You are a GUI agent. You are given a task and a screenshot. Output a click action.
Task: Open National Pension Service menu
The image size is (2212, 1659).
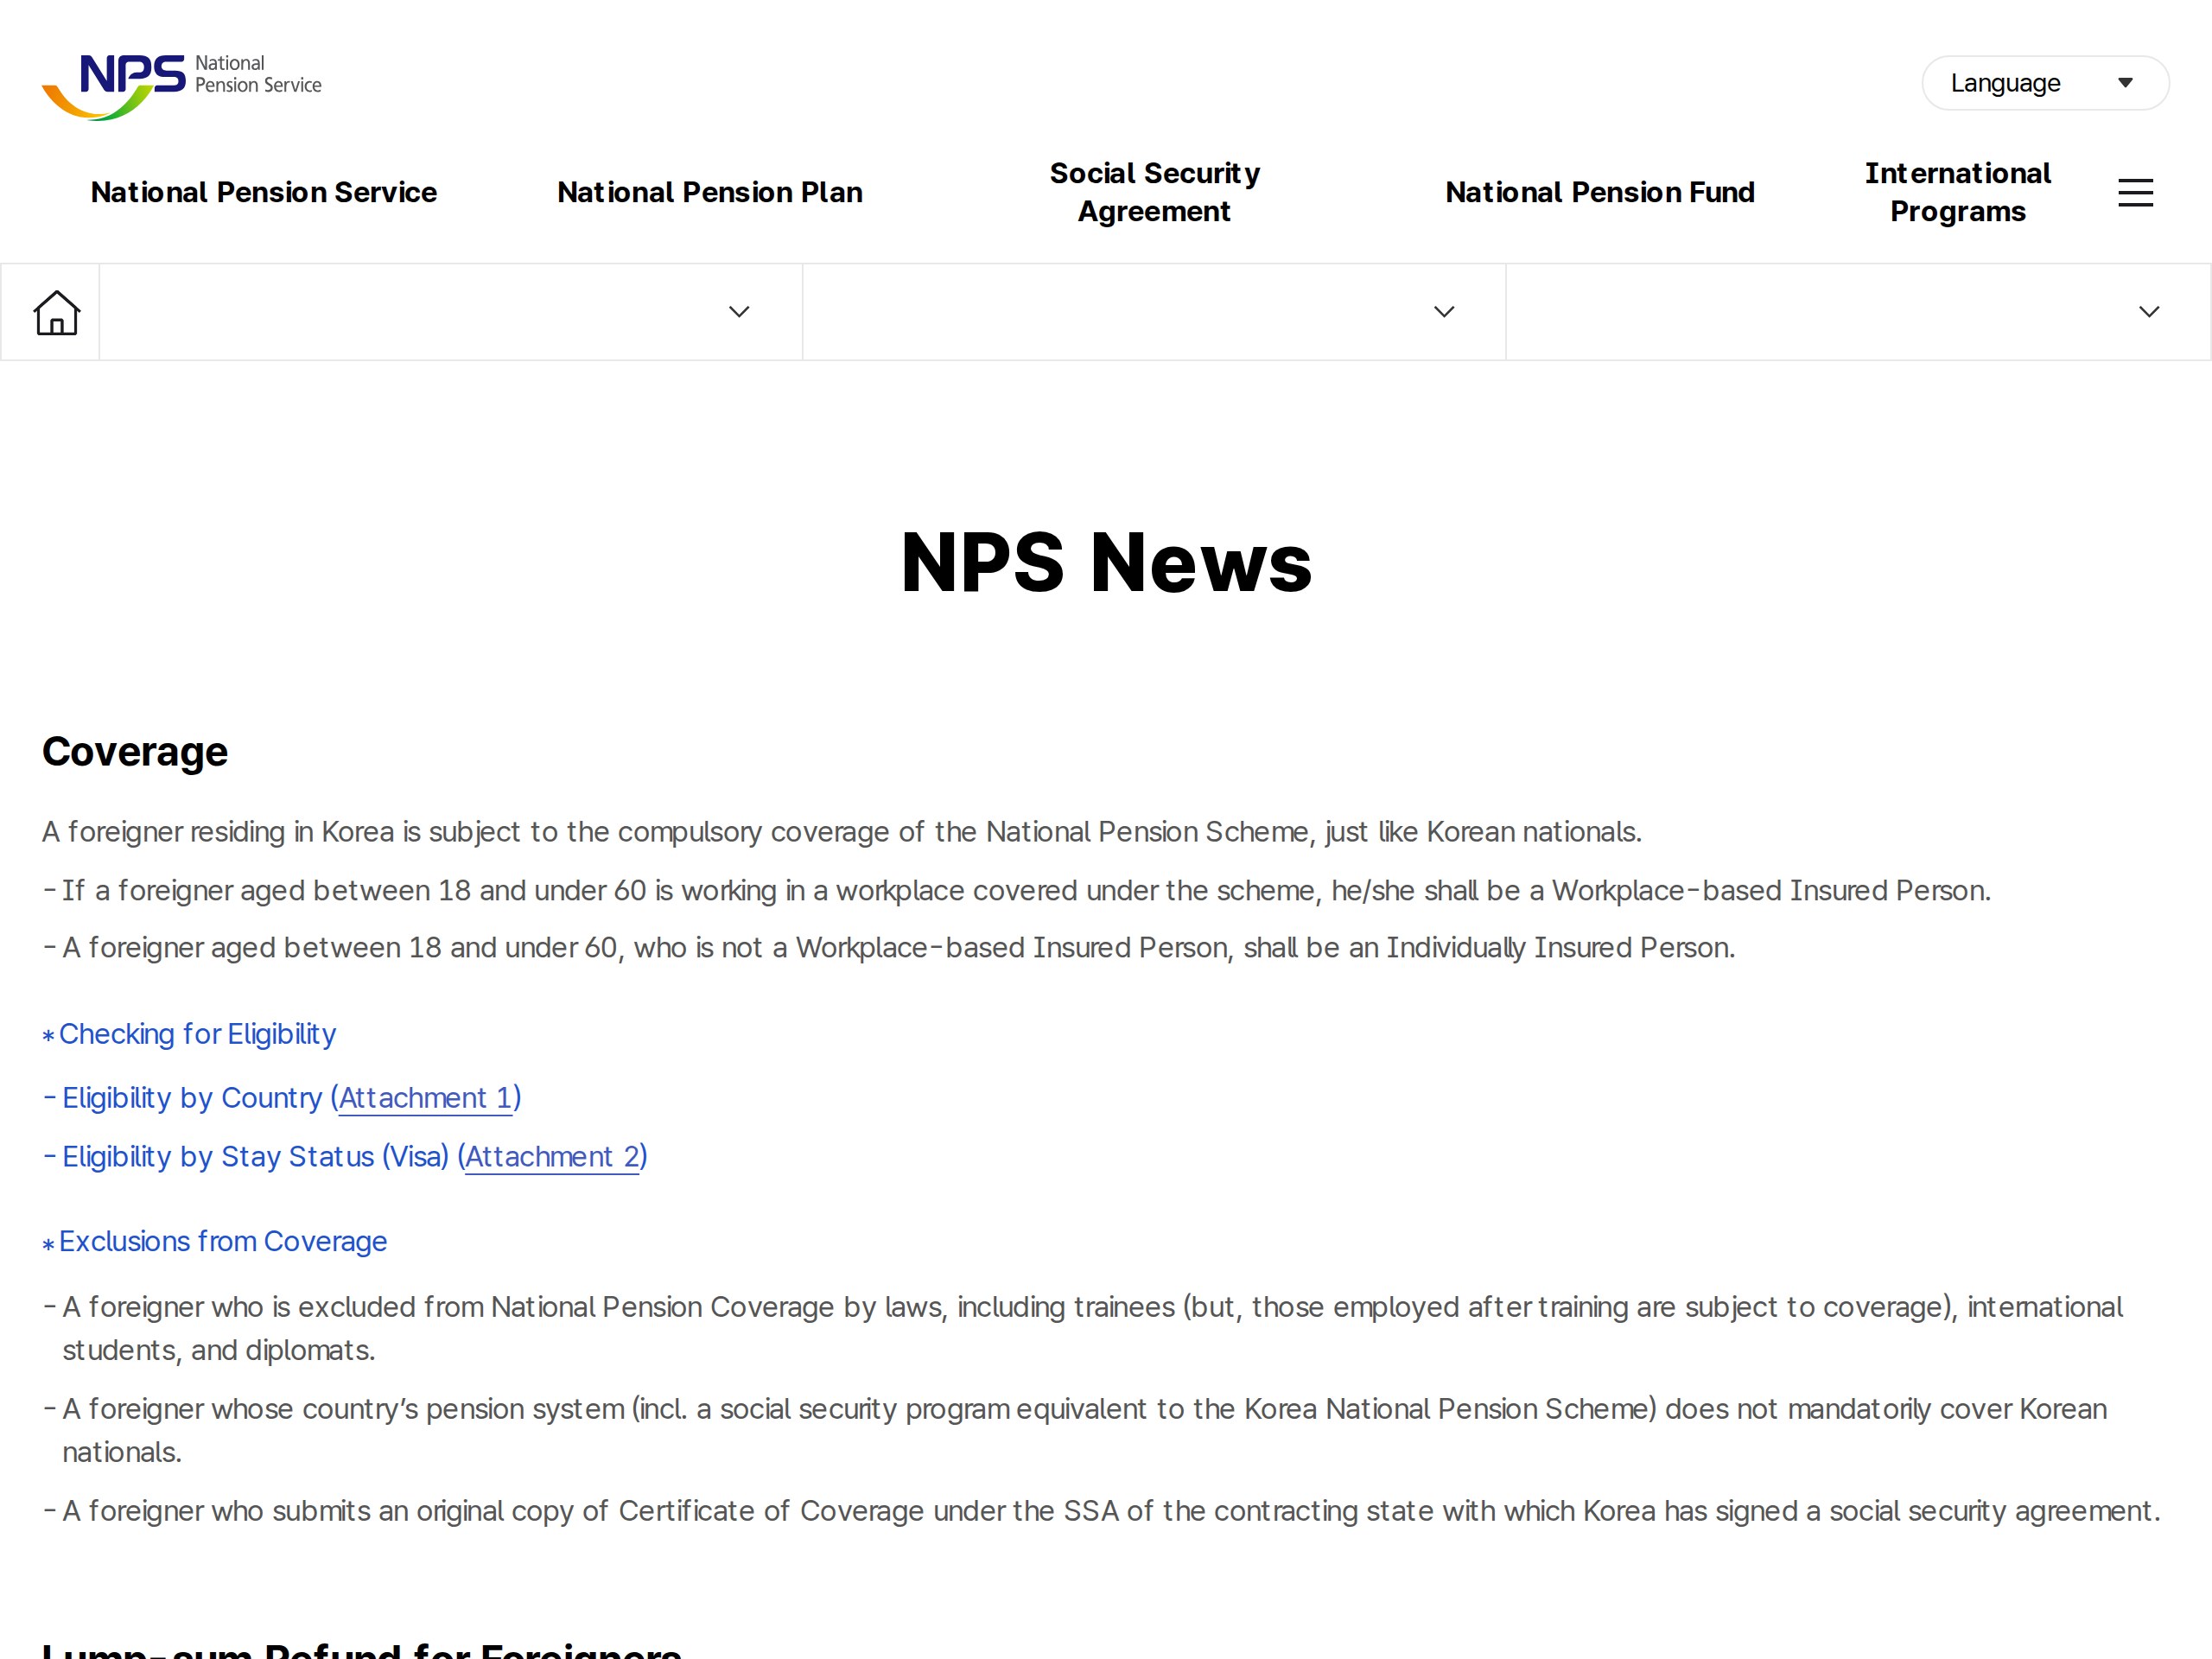coord(264,192)
